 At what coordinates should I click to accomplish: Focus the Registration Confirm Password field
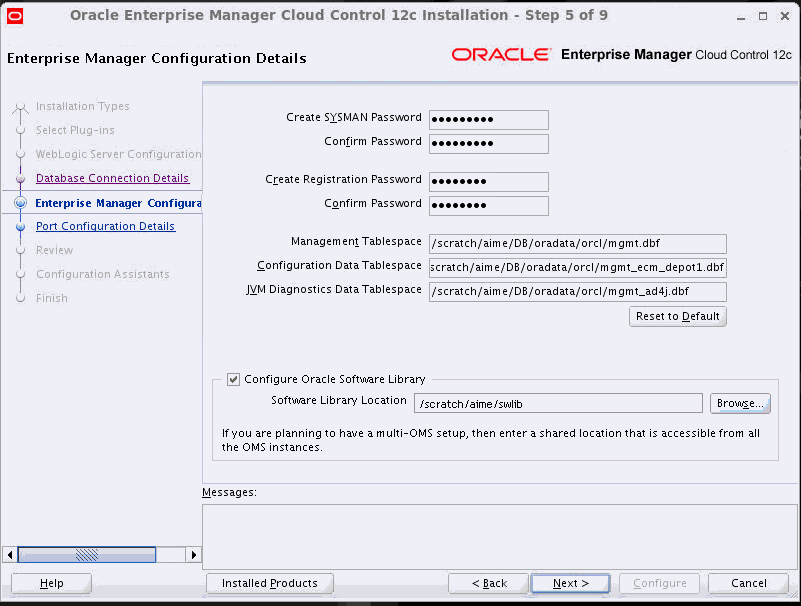coord(489,205)
